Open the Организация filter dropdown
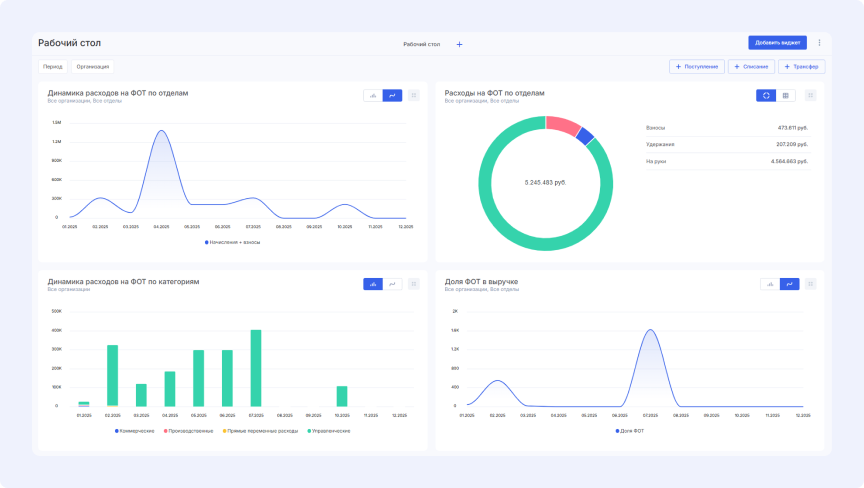 coord(93,67)
